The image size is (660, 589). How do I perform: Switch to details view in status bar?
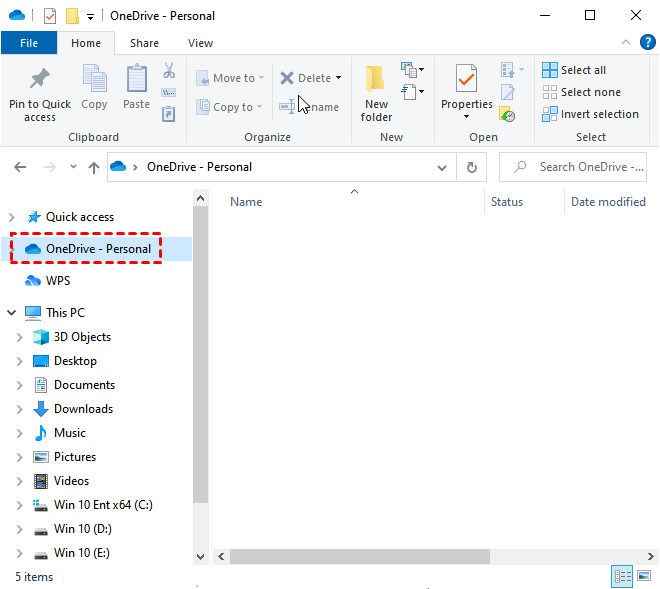622,577
